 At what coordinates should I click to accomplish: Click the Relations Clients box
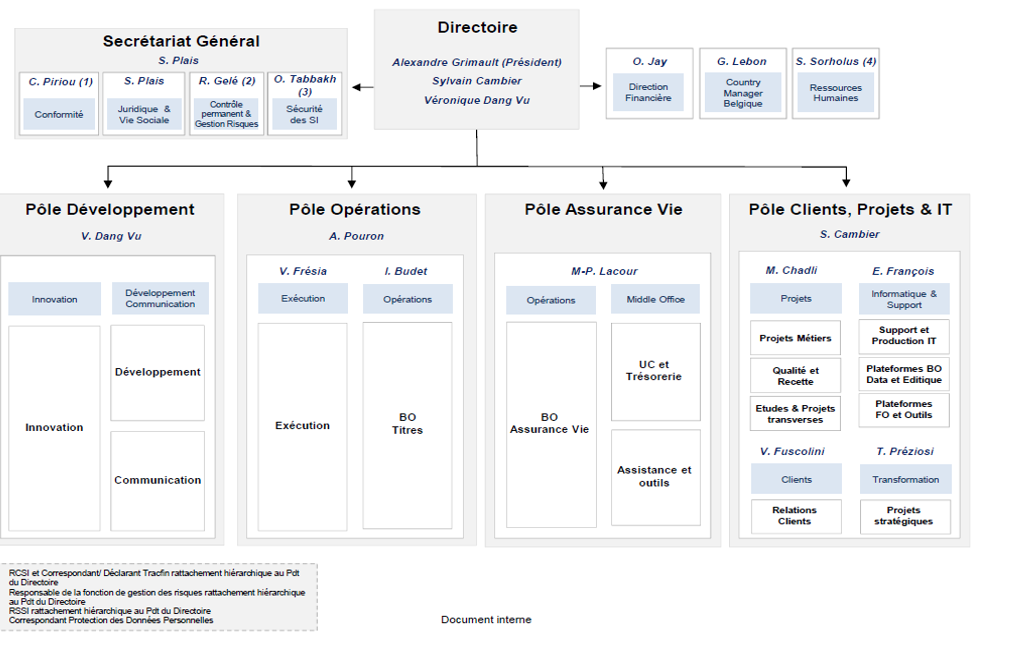point(795,516)
